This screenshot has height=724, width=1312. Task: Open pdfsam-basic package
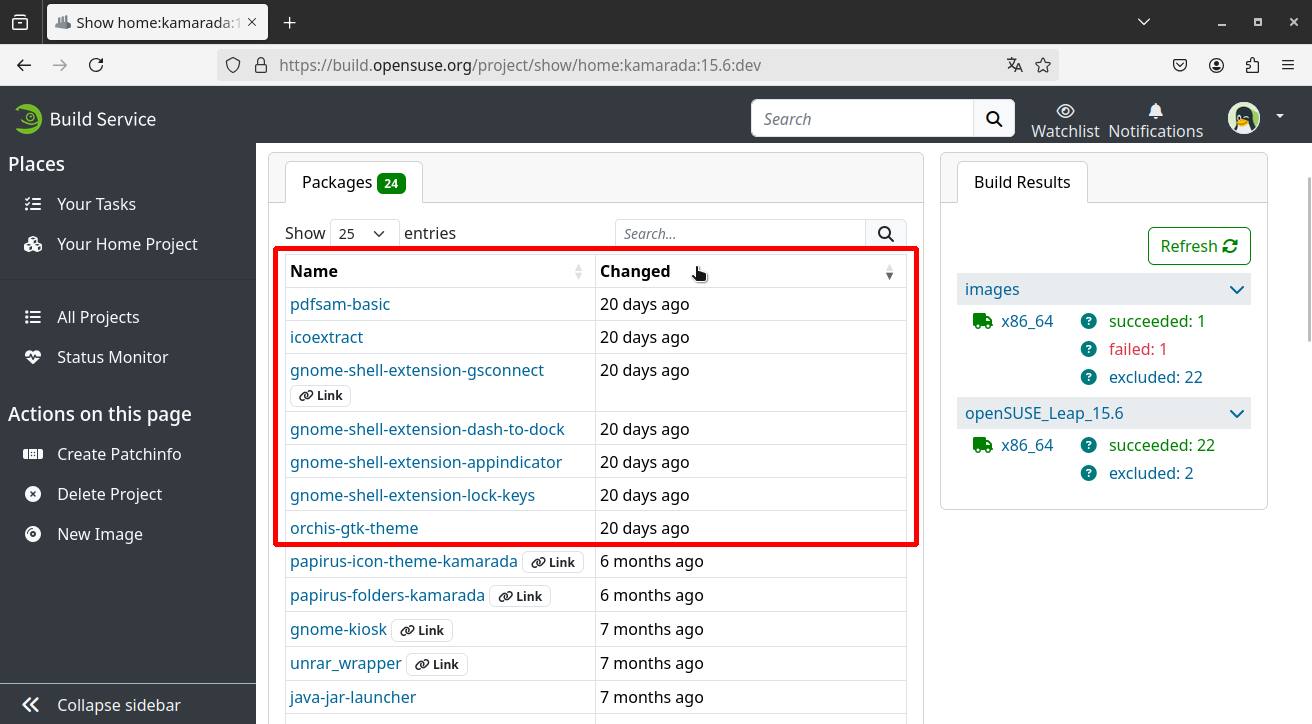[x=340, y=304]
